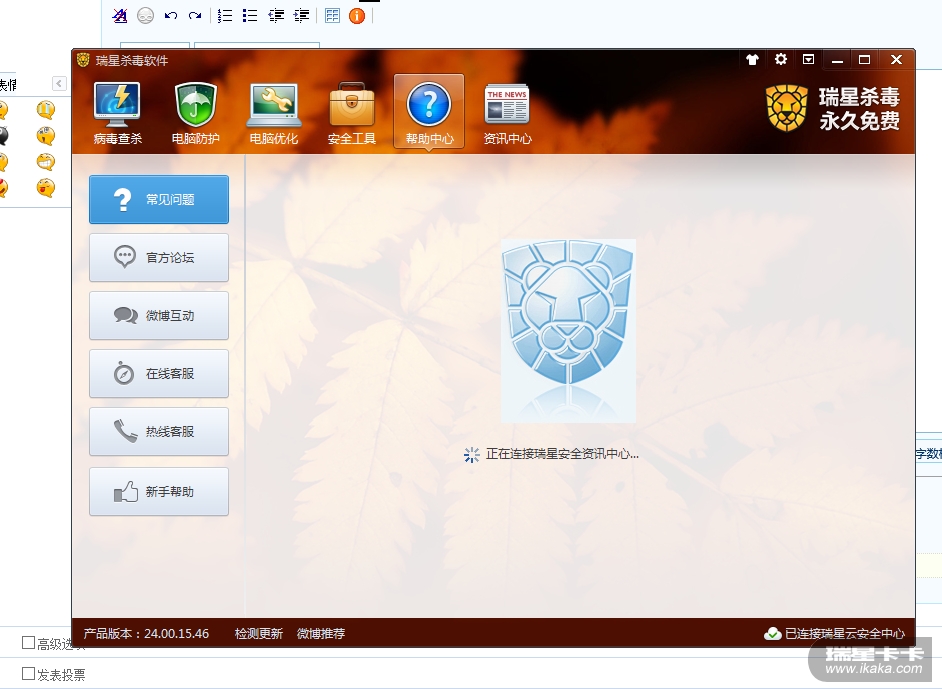Screen dimensions: 942x689
Task: Minimize the Rising antivirus window
Action: (x=837, y=59)
